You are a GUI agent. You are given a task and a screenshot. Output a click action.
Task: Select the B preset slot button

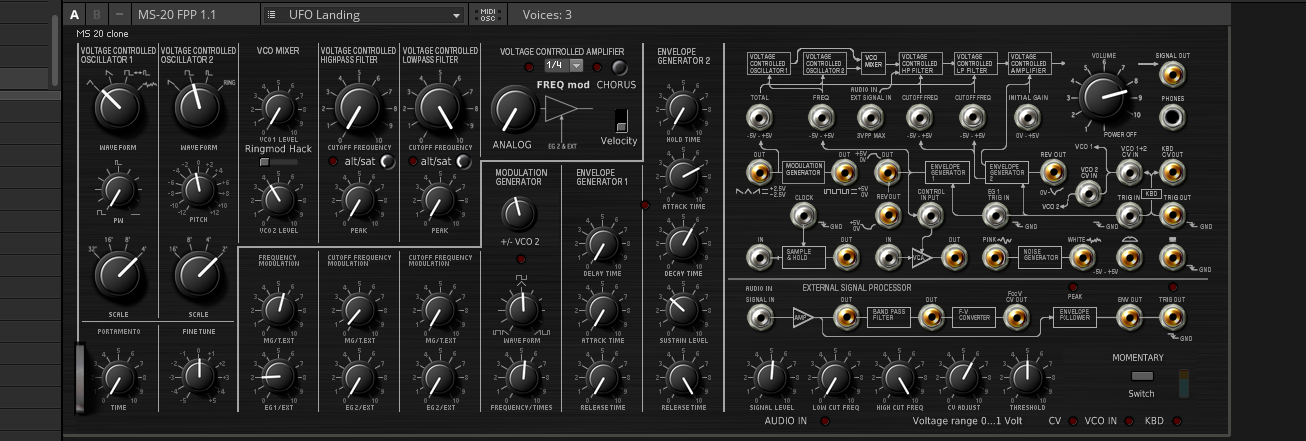coord(97,15)
